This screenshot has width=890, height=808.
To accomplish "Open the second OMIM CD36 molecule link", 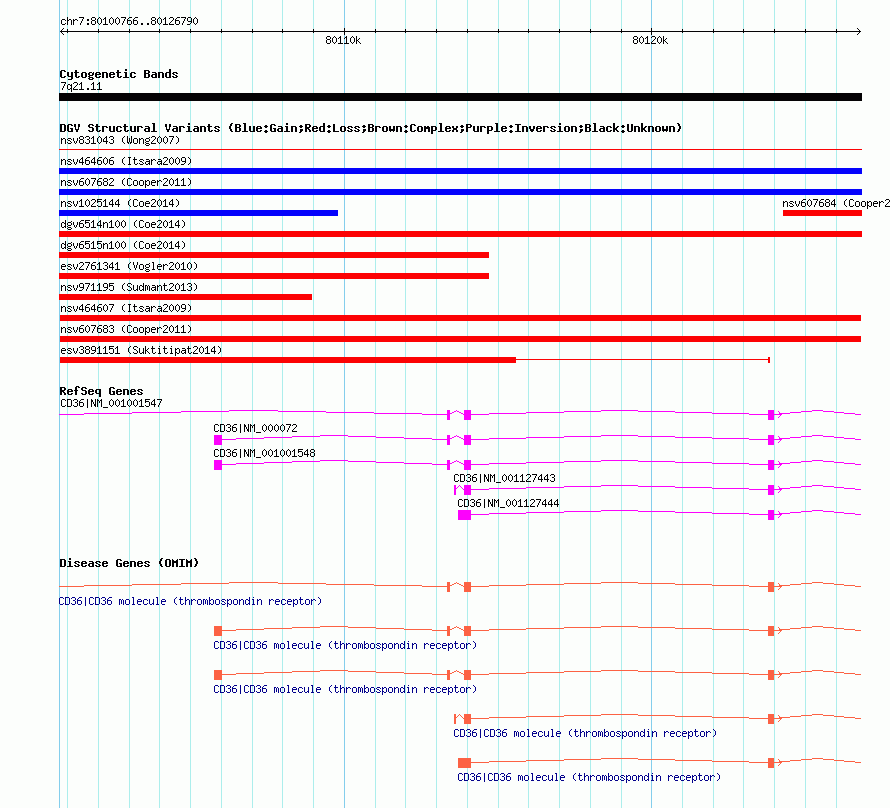I will [345, 645].
